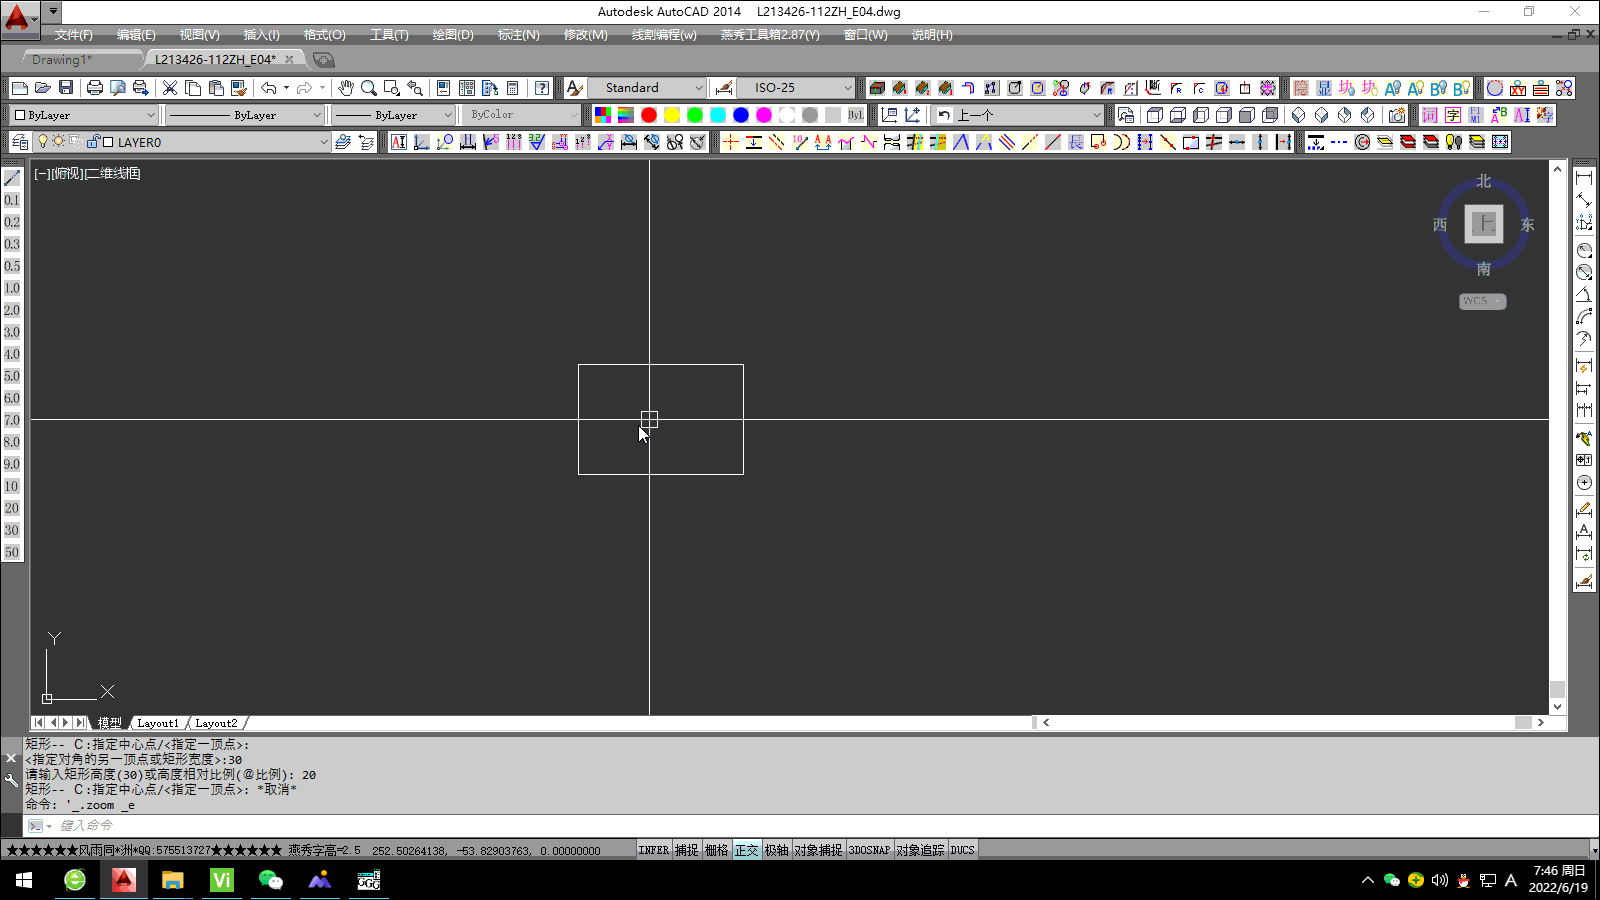Click the Plot printer icon
Image resolution: width=1600 pixels, height=900 pixels.
click(95, 88)
